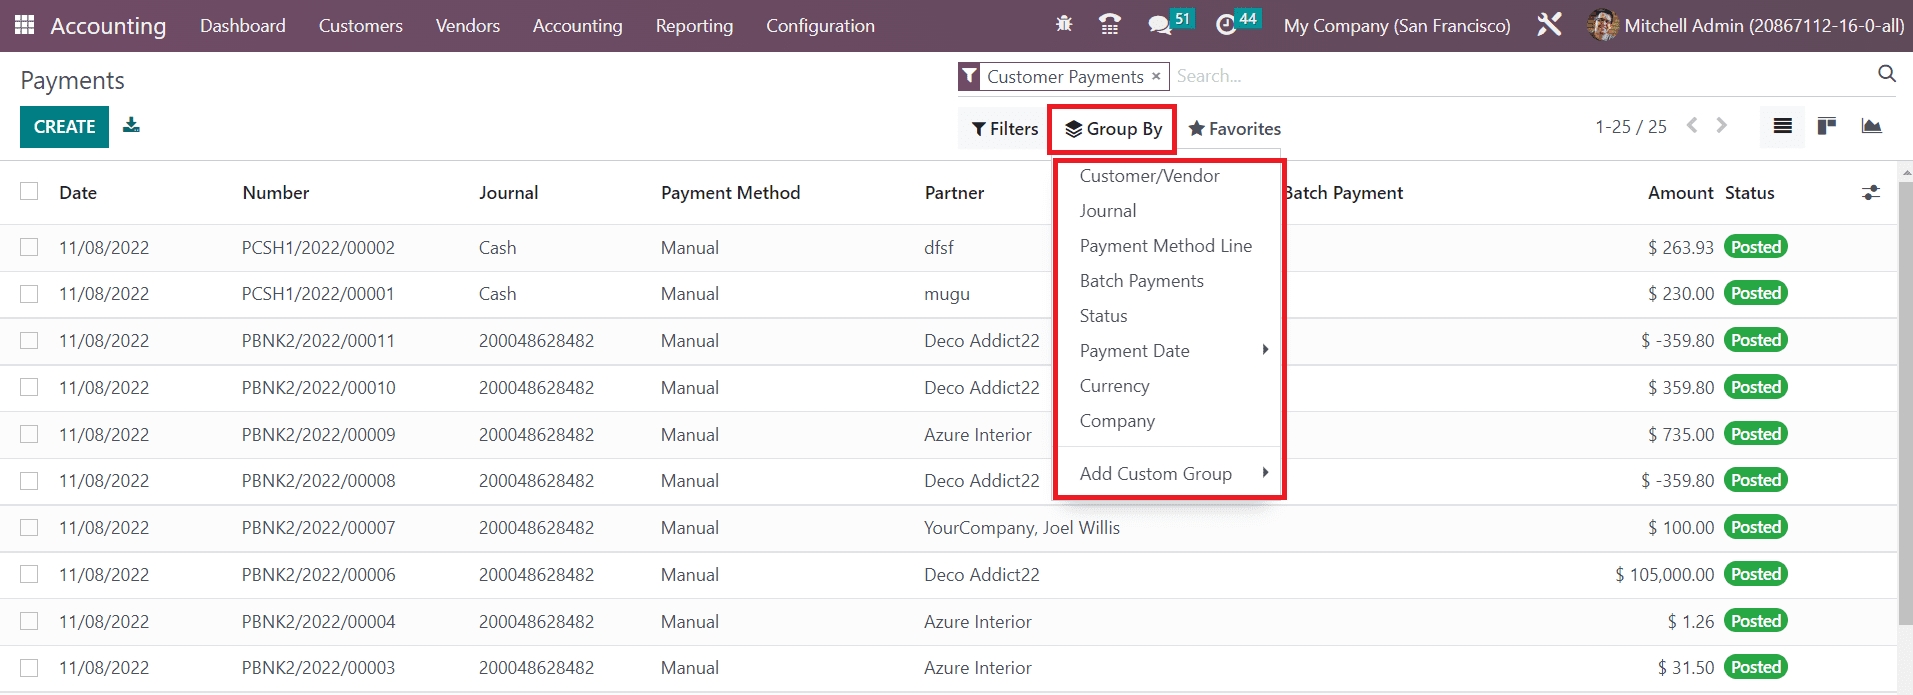Screen dimensions: 1913x695
Task: Remove the Customer Payments filter tag
Action: [1156, 76]
